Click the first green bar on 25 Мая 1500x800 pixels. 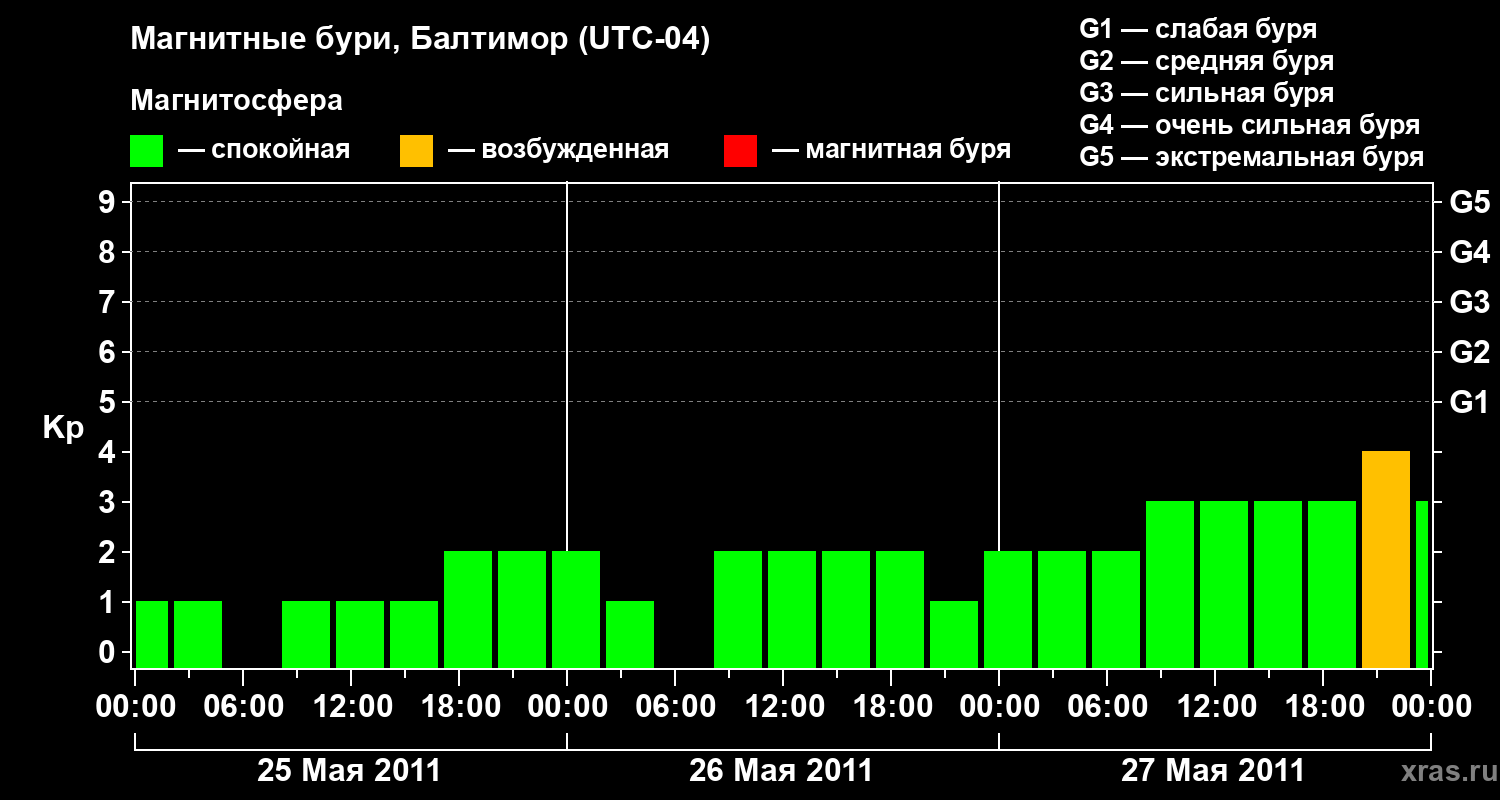(152, 634)
